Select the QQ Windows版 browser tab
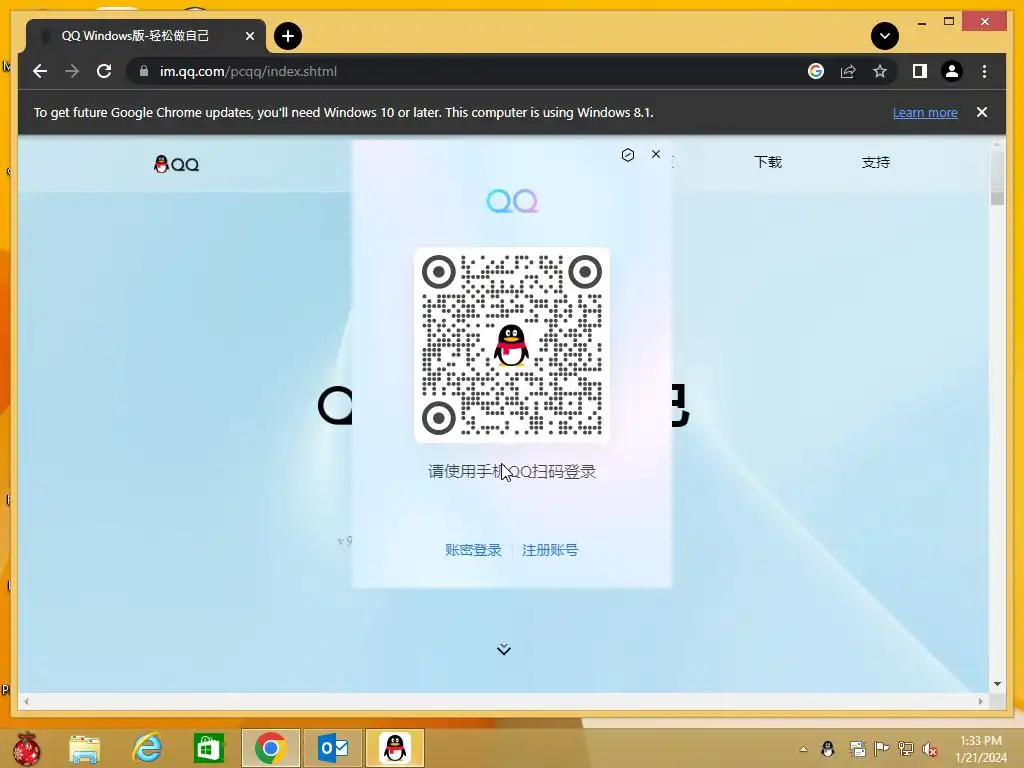Image resolution: width=1024 pixels, height=768 pixels. point(146,36)
